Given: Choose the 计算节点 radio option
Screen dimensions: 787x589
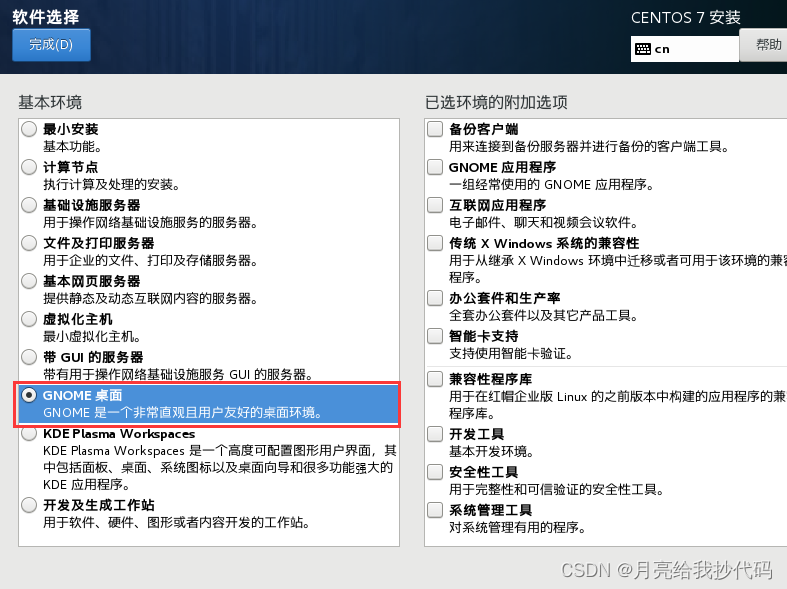Looking at the screenshot, I should pyautogui.click(x=29, y=168).
